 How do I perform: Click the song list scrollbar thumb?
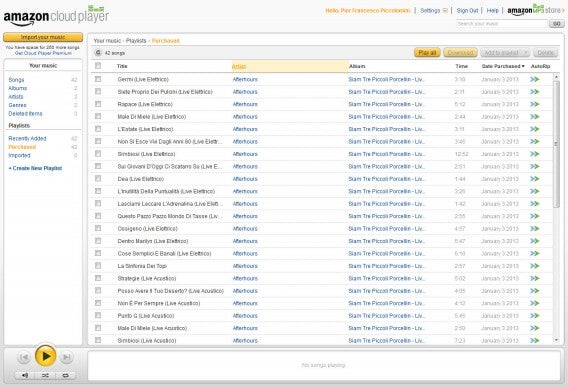pos(556,144)
